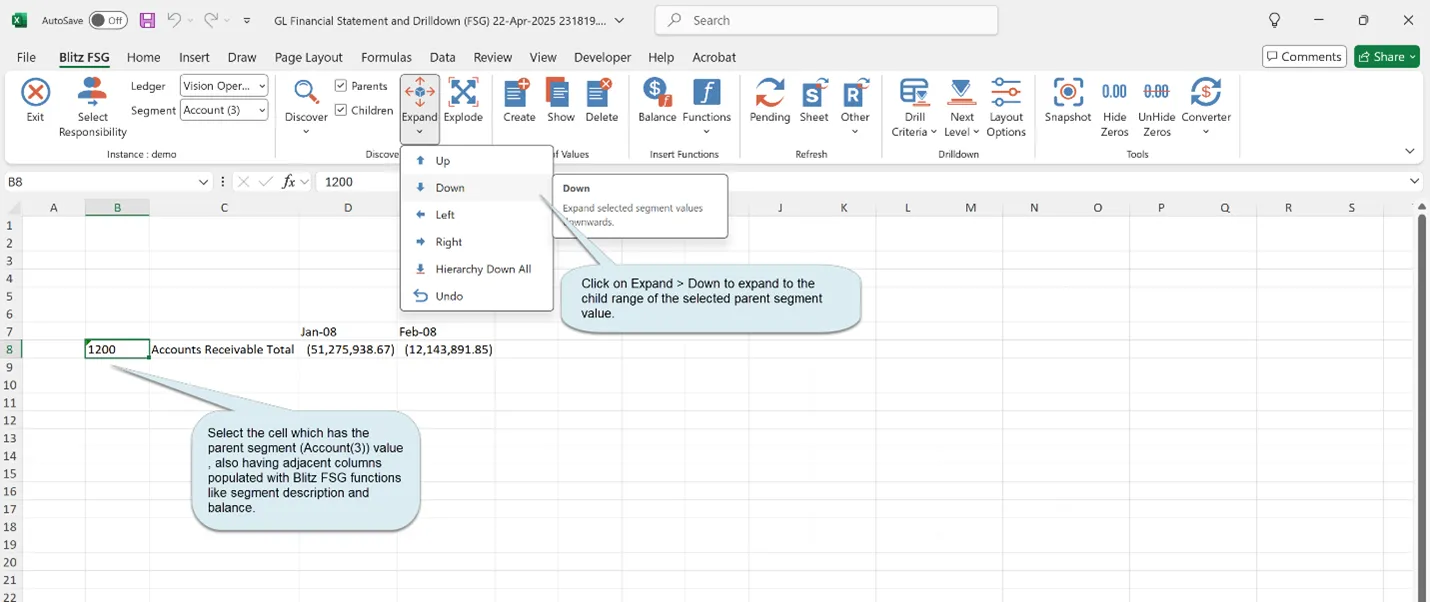The image size is (1430, 602).
Task: Switch to the Home tab
Action: (144, 57)
